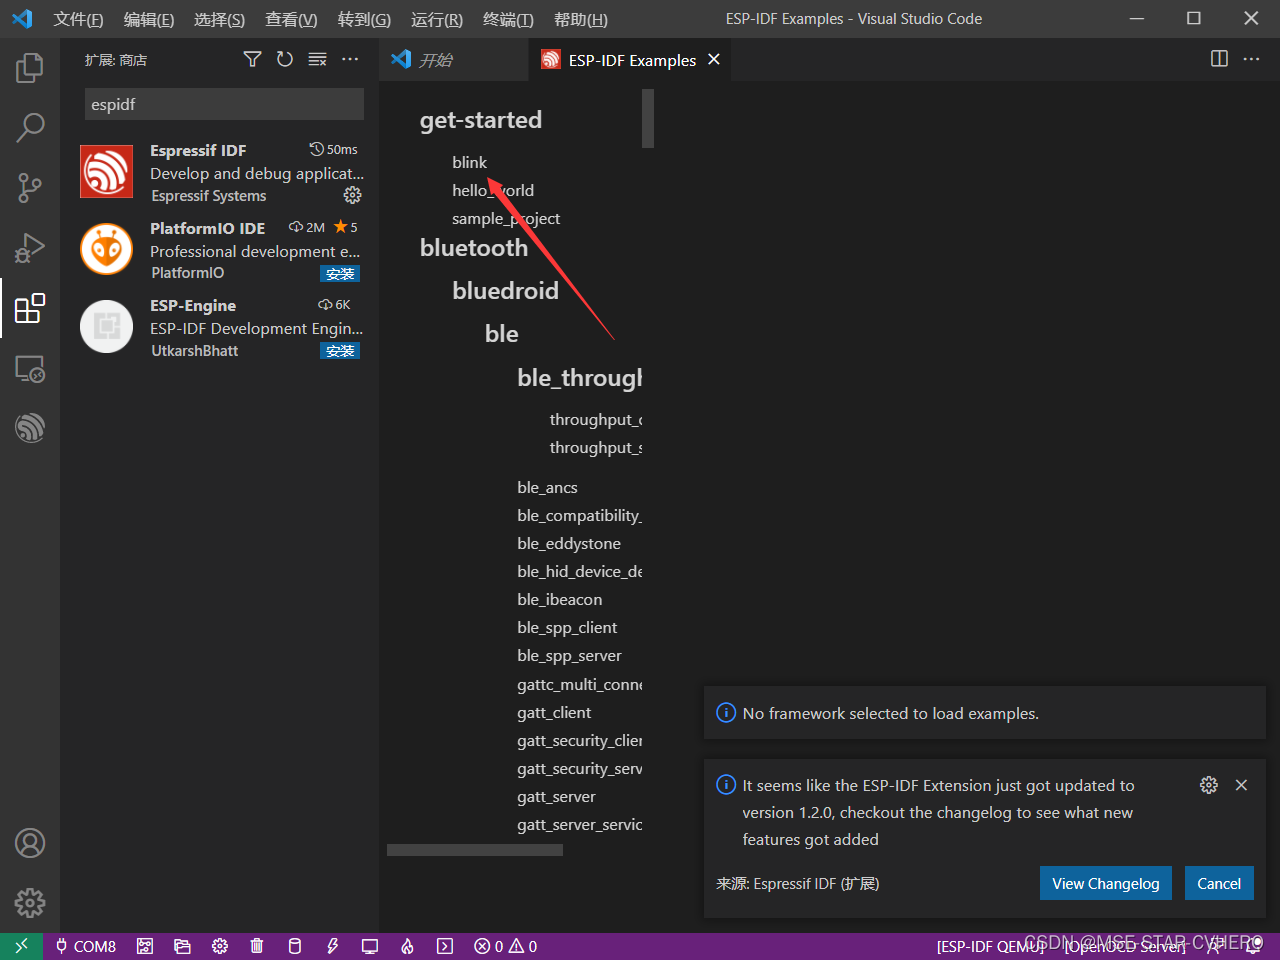Open 终端(T) menu
Image resolution: width=1280 pixels, height=960 pixels.
pos(508,19)
